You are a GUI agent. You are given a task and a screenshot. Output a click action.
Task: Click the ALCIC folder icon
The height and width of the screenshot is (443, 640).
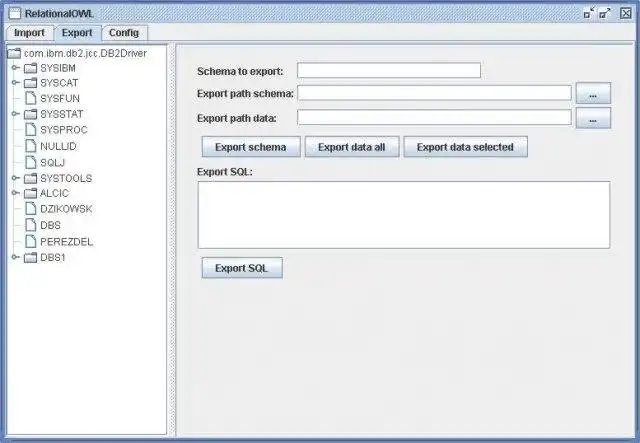(30, 193)
